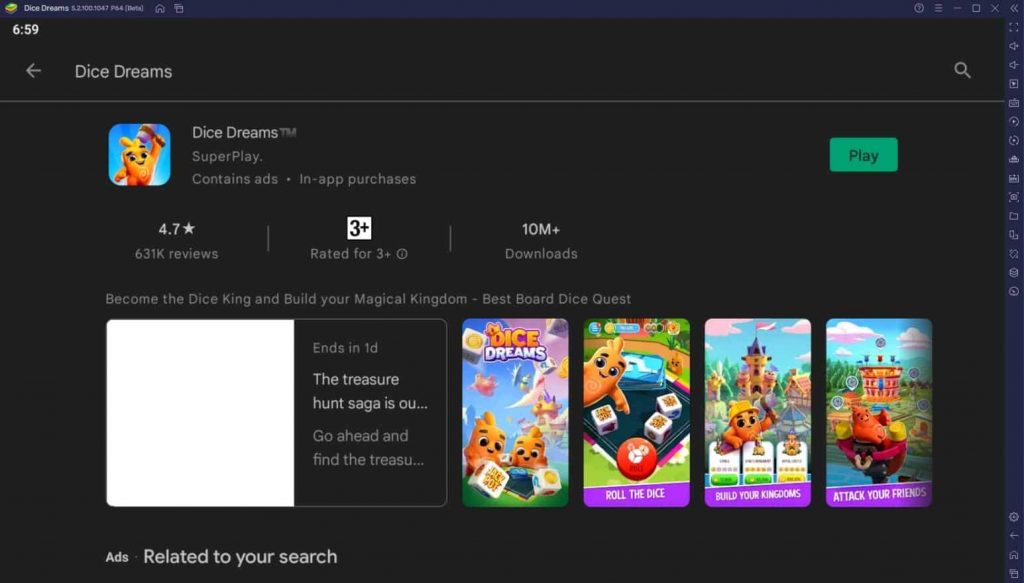Image resolution: width=1024 pixels, height=583 pixels.
Task: Click the Related to your search heading
Action: pos(240,557)
